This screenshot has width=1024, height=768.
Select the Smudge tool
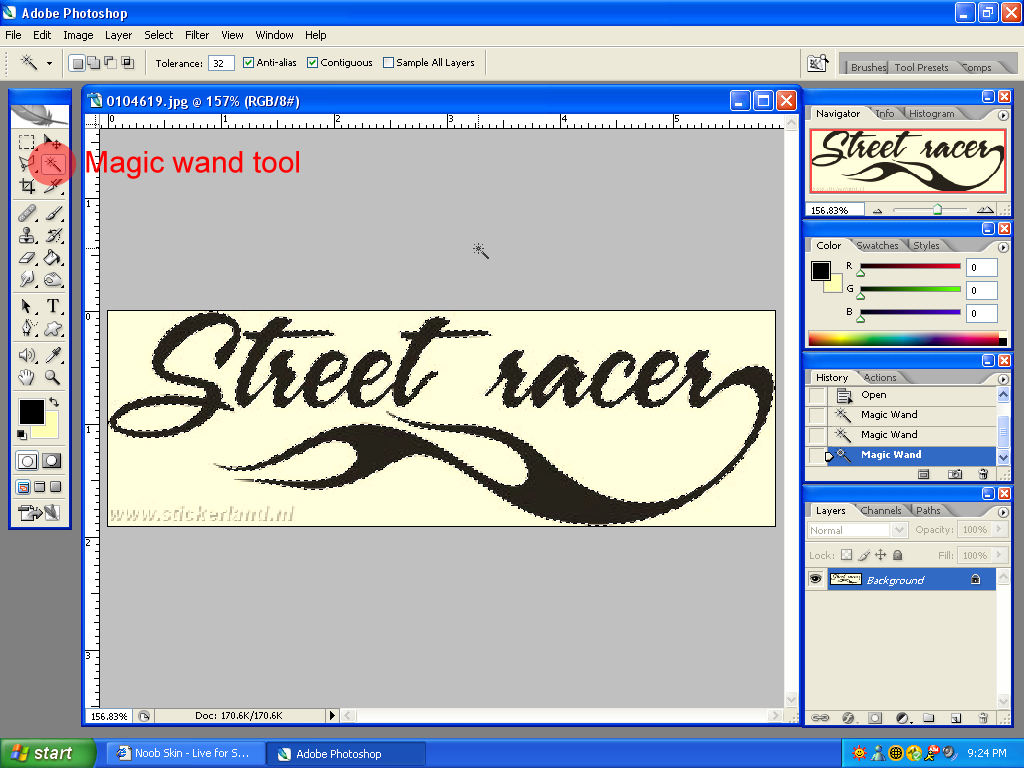coord(27,280)
